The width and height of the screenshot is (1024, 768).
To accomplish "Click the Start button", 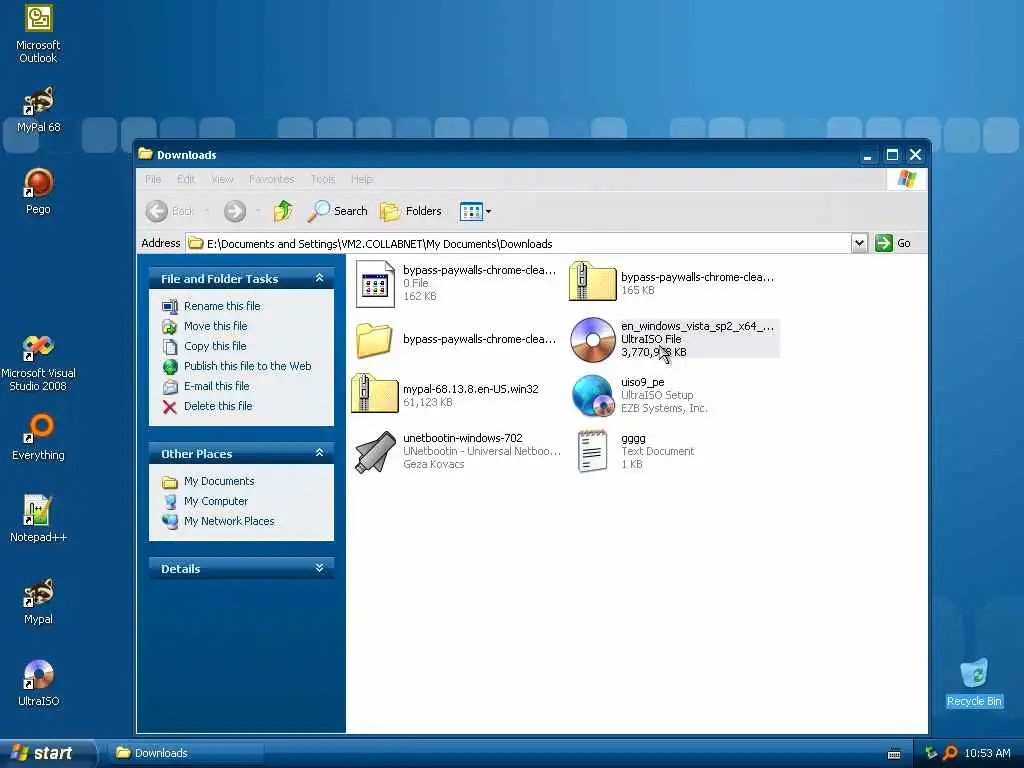I will [47, 753].
